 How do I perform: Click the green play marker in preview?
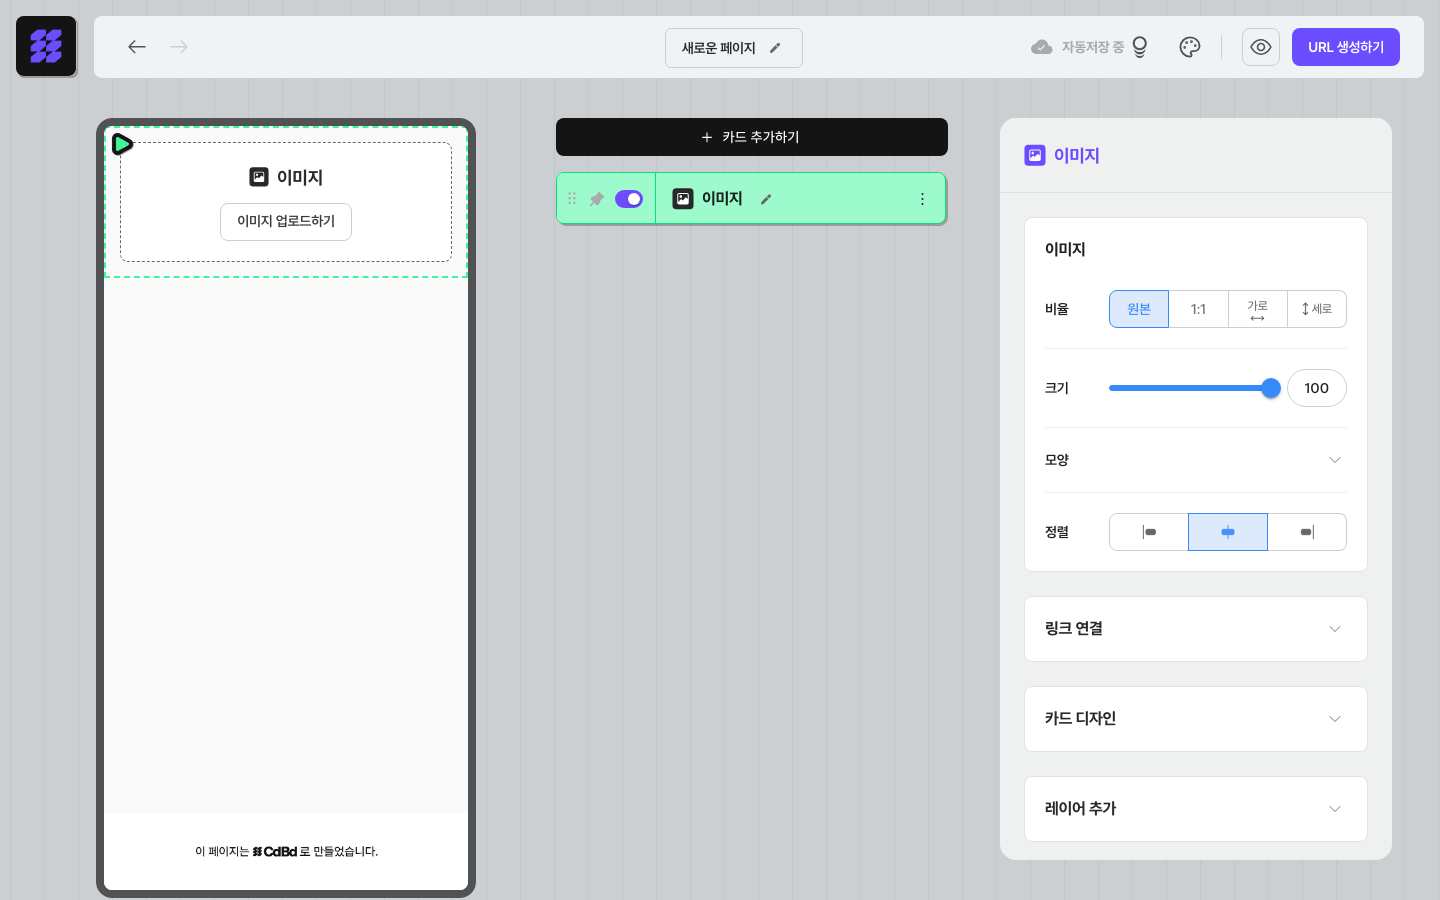(x=122, y=144)
